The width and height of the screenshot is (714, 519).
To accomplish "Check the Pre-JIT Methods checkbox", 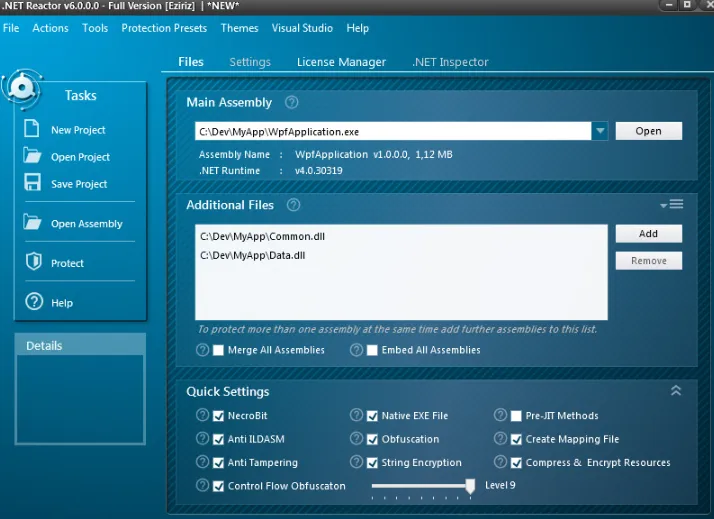I will [x=516, y=416].
